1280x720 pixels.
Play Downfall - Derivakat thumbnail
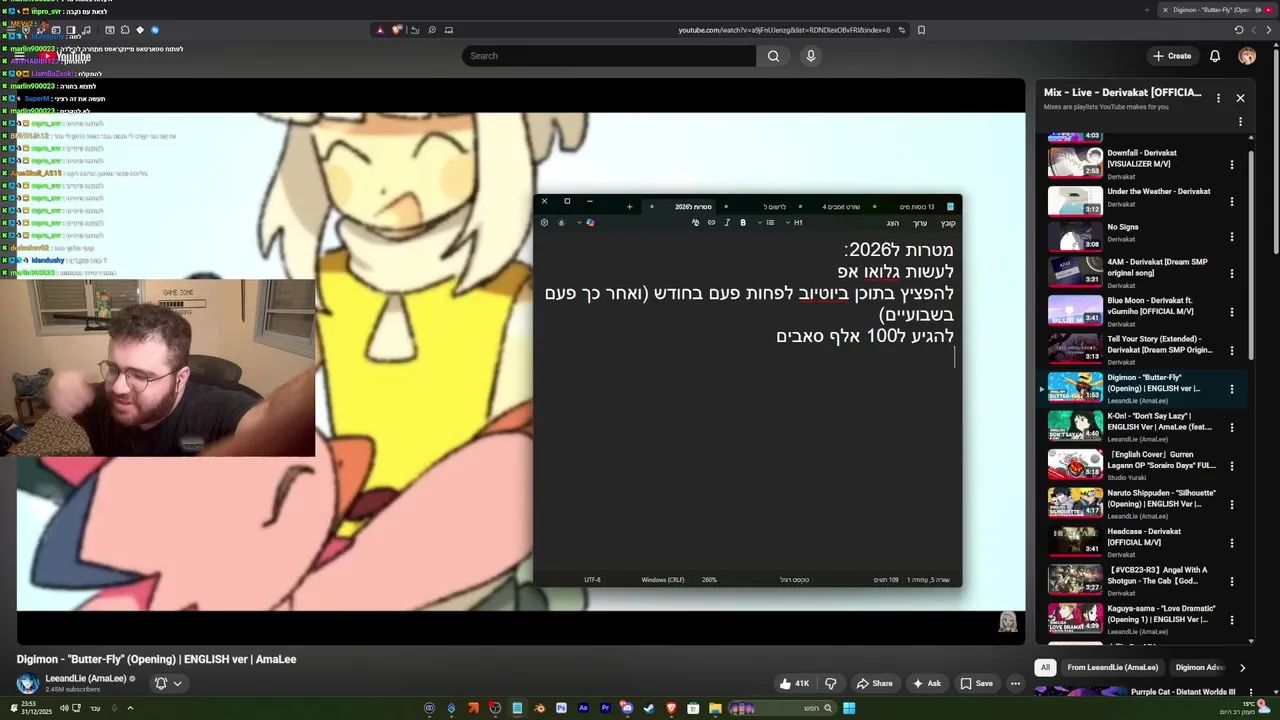pyautogui.click(x=1075, y=163)
